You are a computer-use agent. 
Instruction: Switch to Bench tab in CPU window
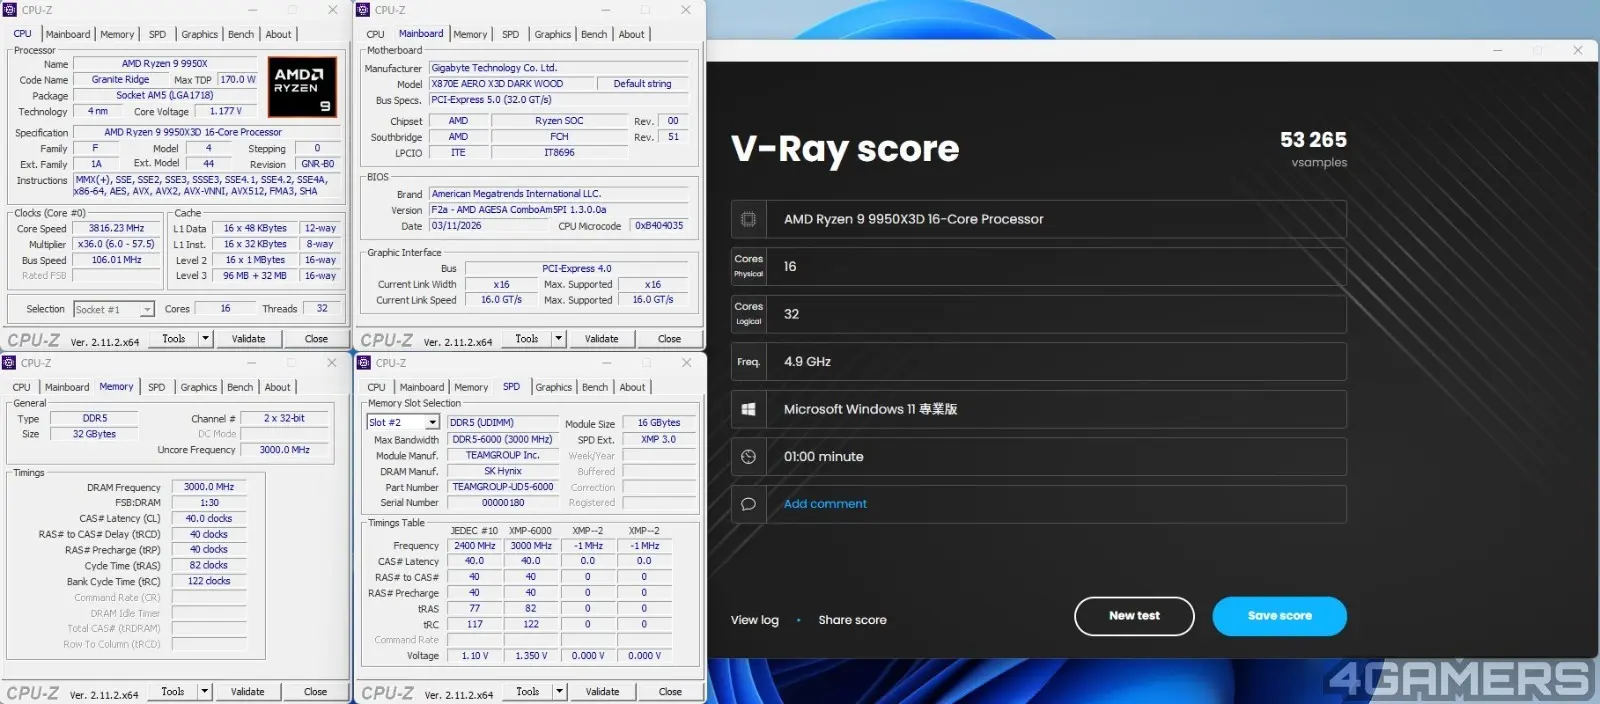point(241,34)
